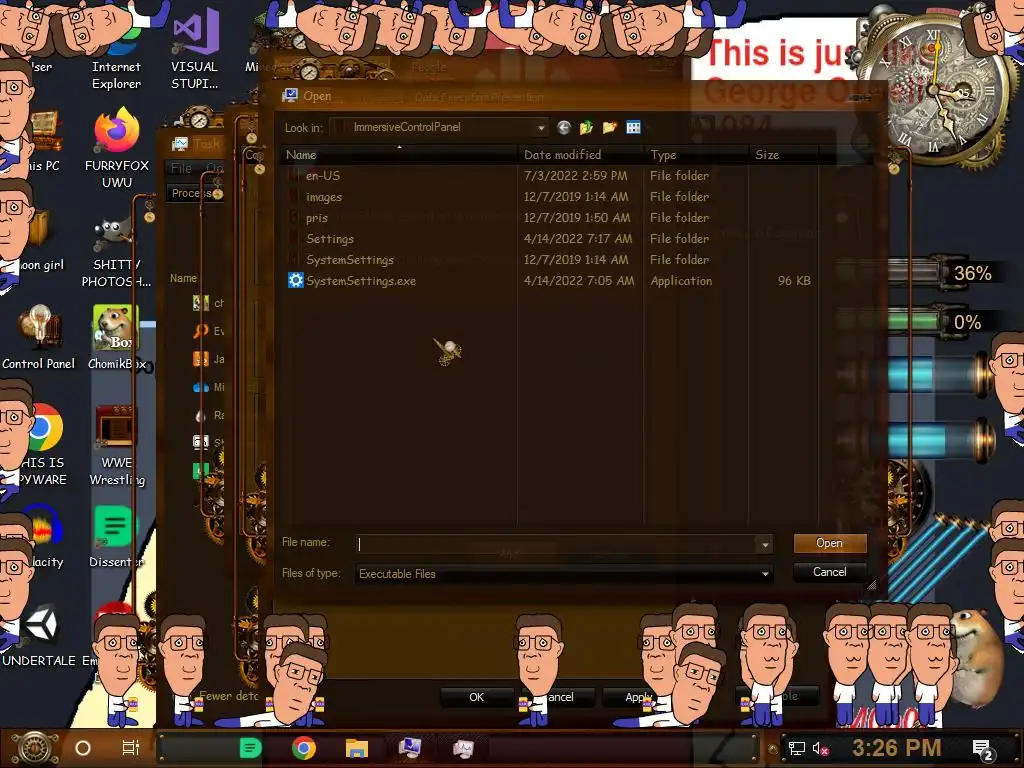Screen dimensions: 1024x768
Task: Select the GIMP SHITTY PHOTOSH... desktop icon
Action: click(x=116, y=251)
